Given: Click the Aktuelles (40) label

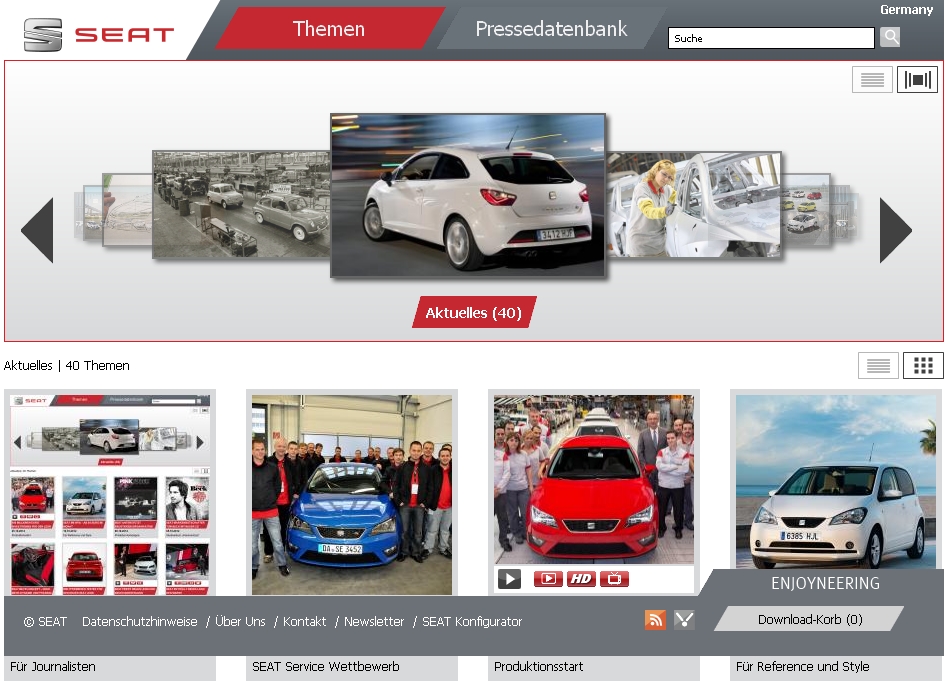Looking at the screenshot, I should [x=474, y=312].
